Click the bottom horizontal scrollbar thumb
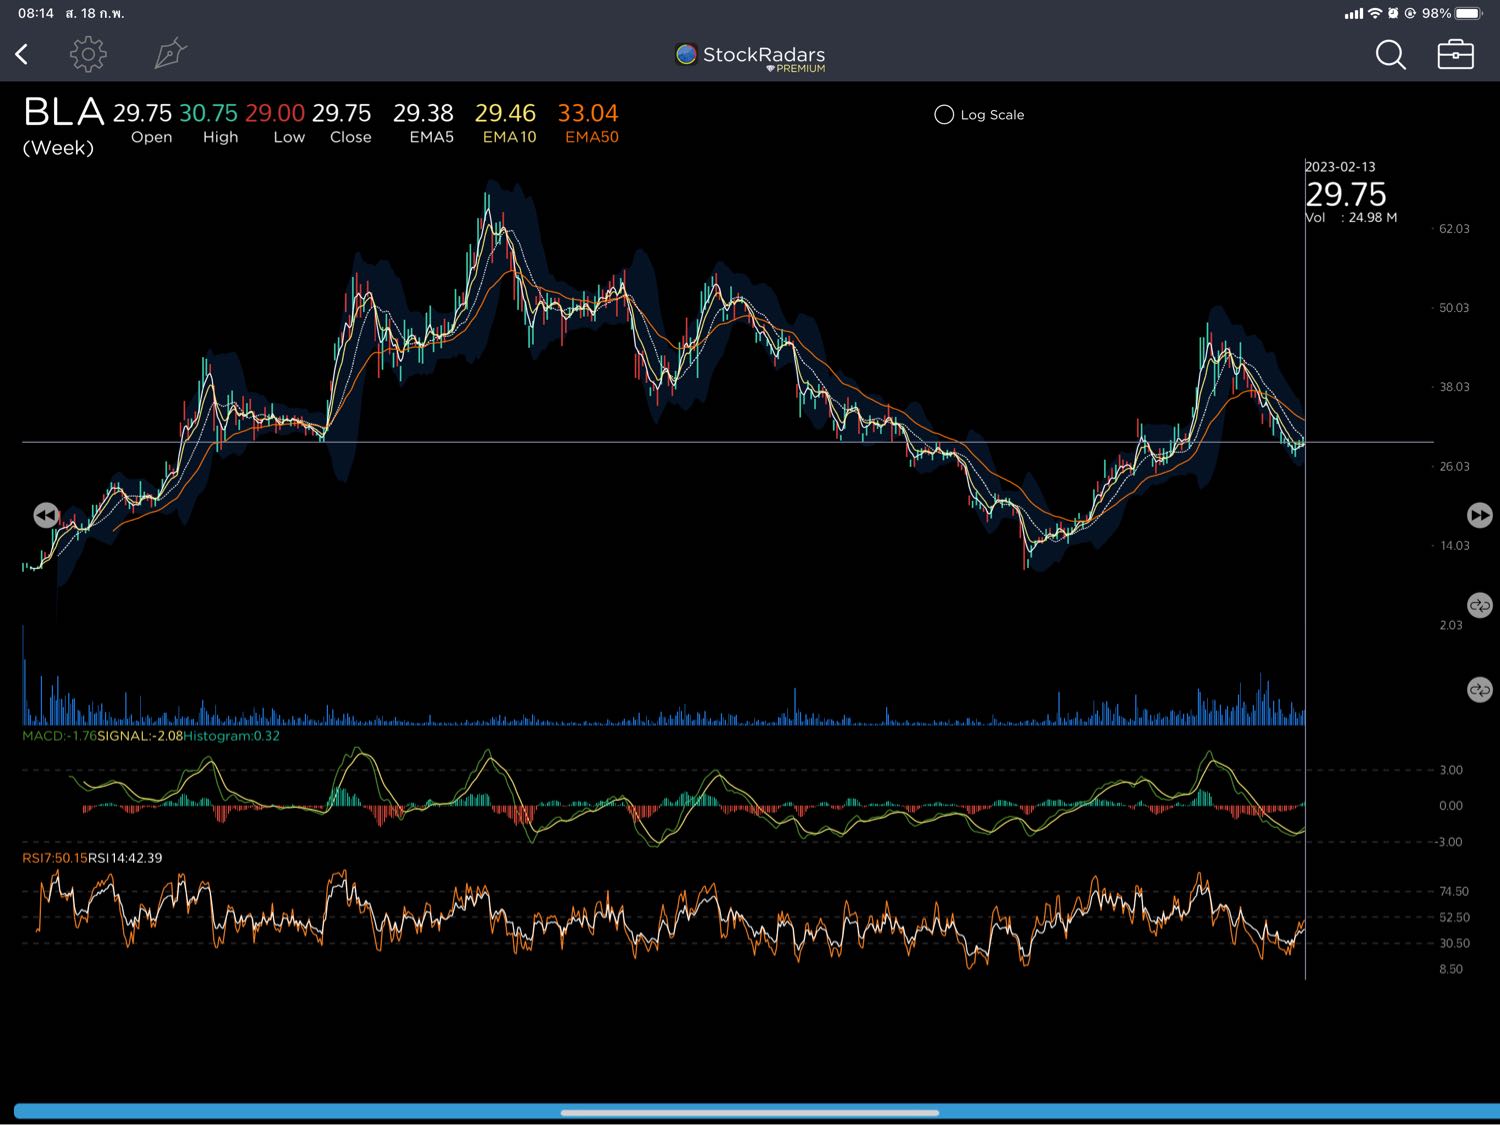The image size is (1500, 1125). click(x=750, y=1112)
